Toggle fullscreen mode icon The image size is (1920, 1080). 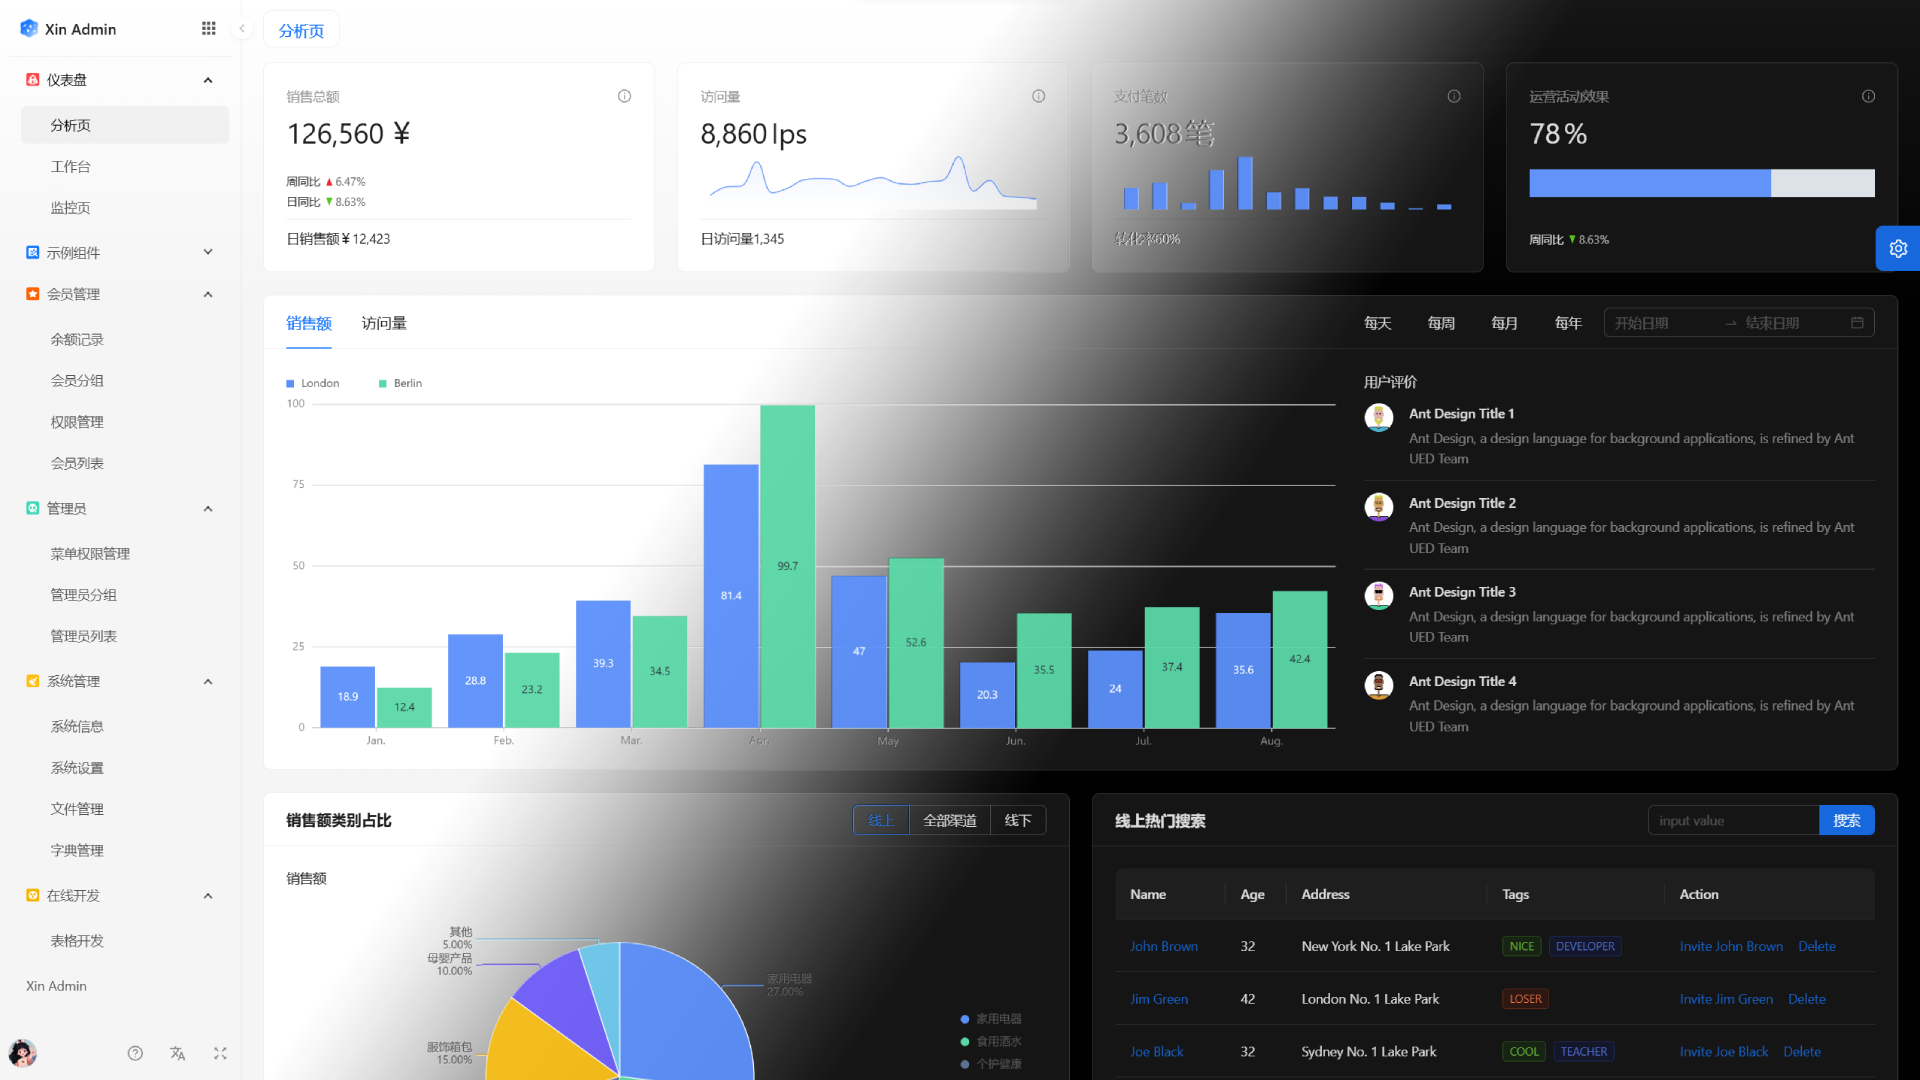[x=220, y=1053]
